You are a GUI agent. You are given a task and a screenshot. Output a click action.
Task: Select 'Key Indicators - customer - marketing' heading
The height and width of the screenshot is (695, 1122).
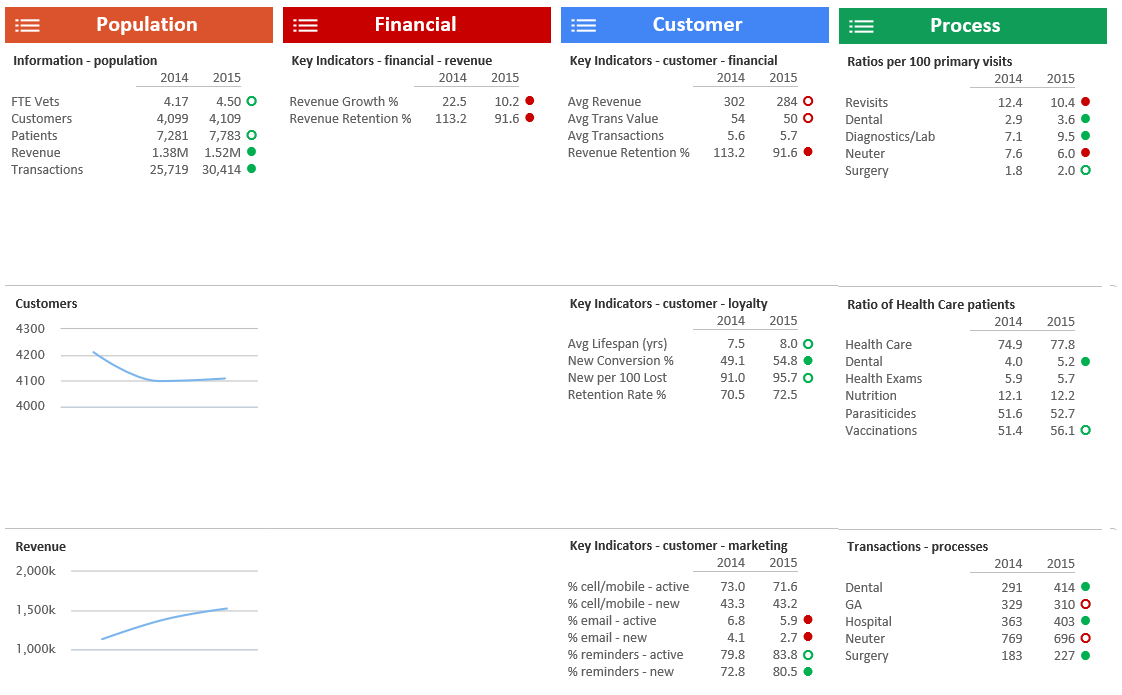(678, 545)
